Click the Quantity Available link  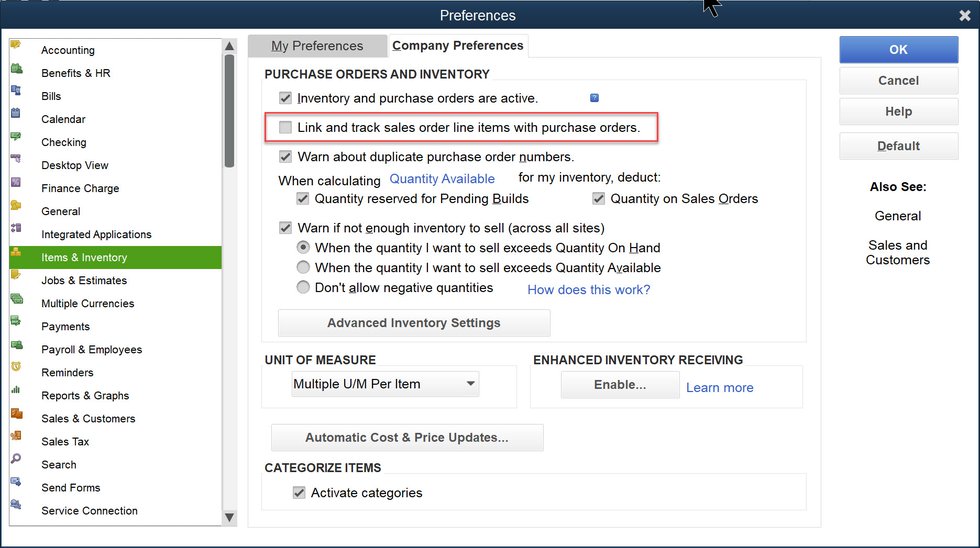(442, 179)
